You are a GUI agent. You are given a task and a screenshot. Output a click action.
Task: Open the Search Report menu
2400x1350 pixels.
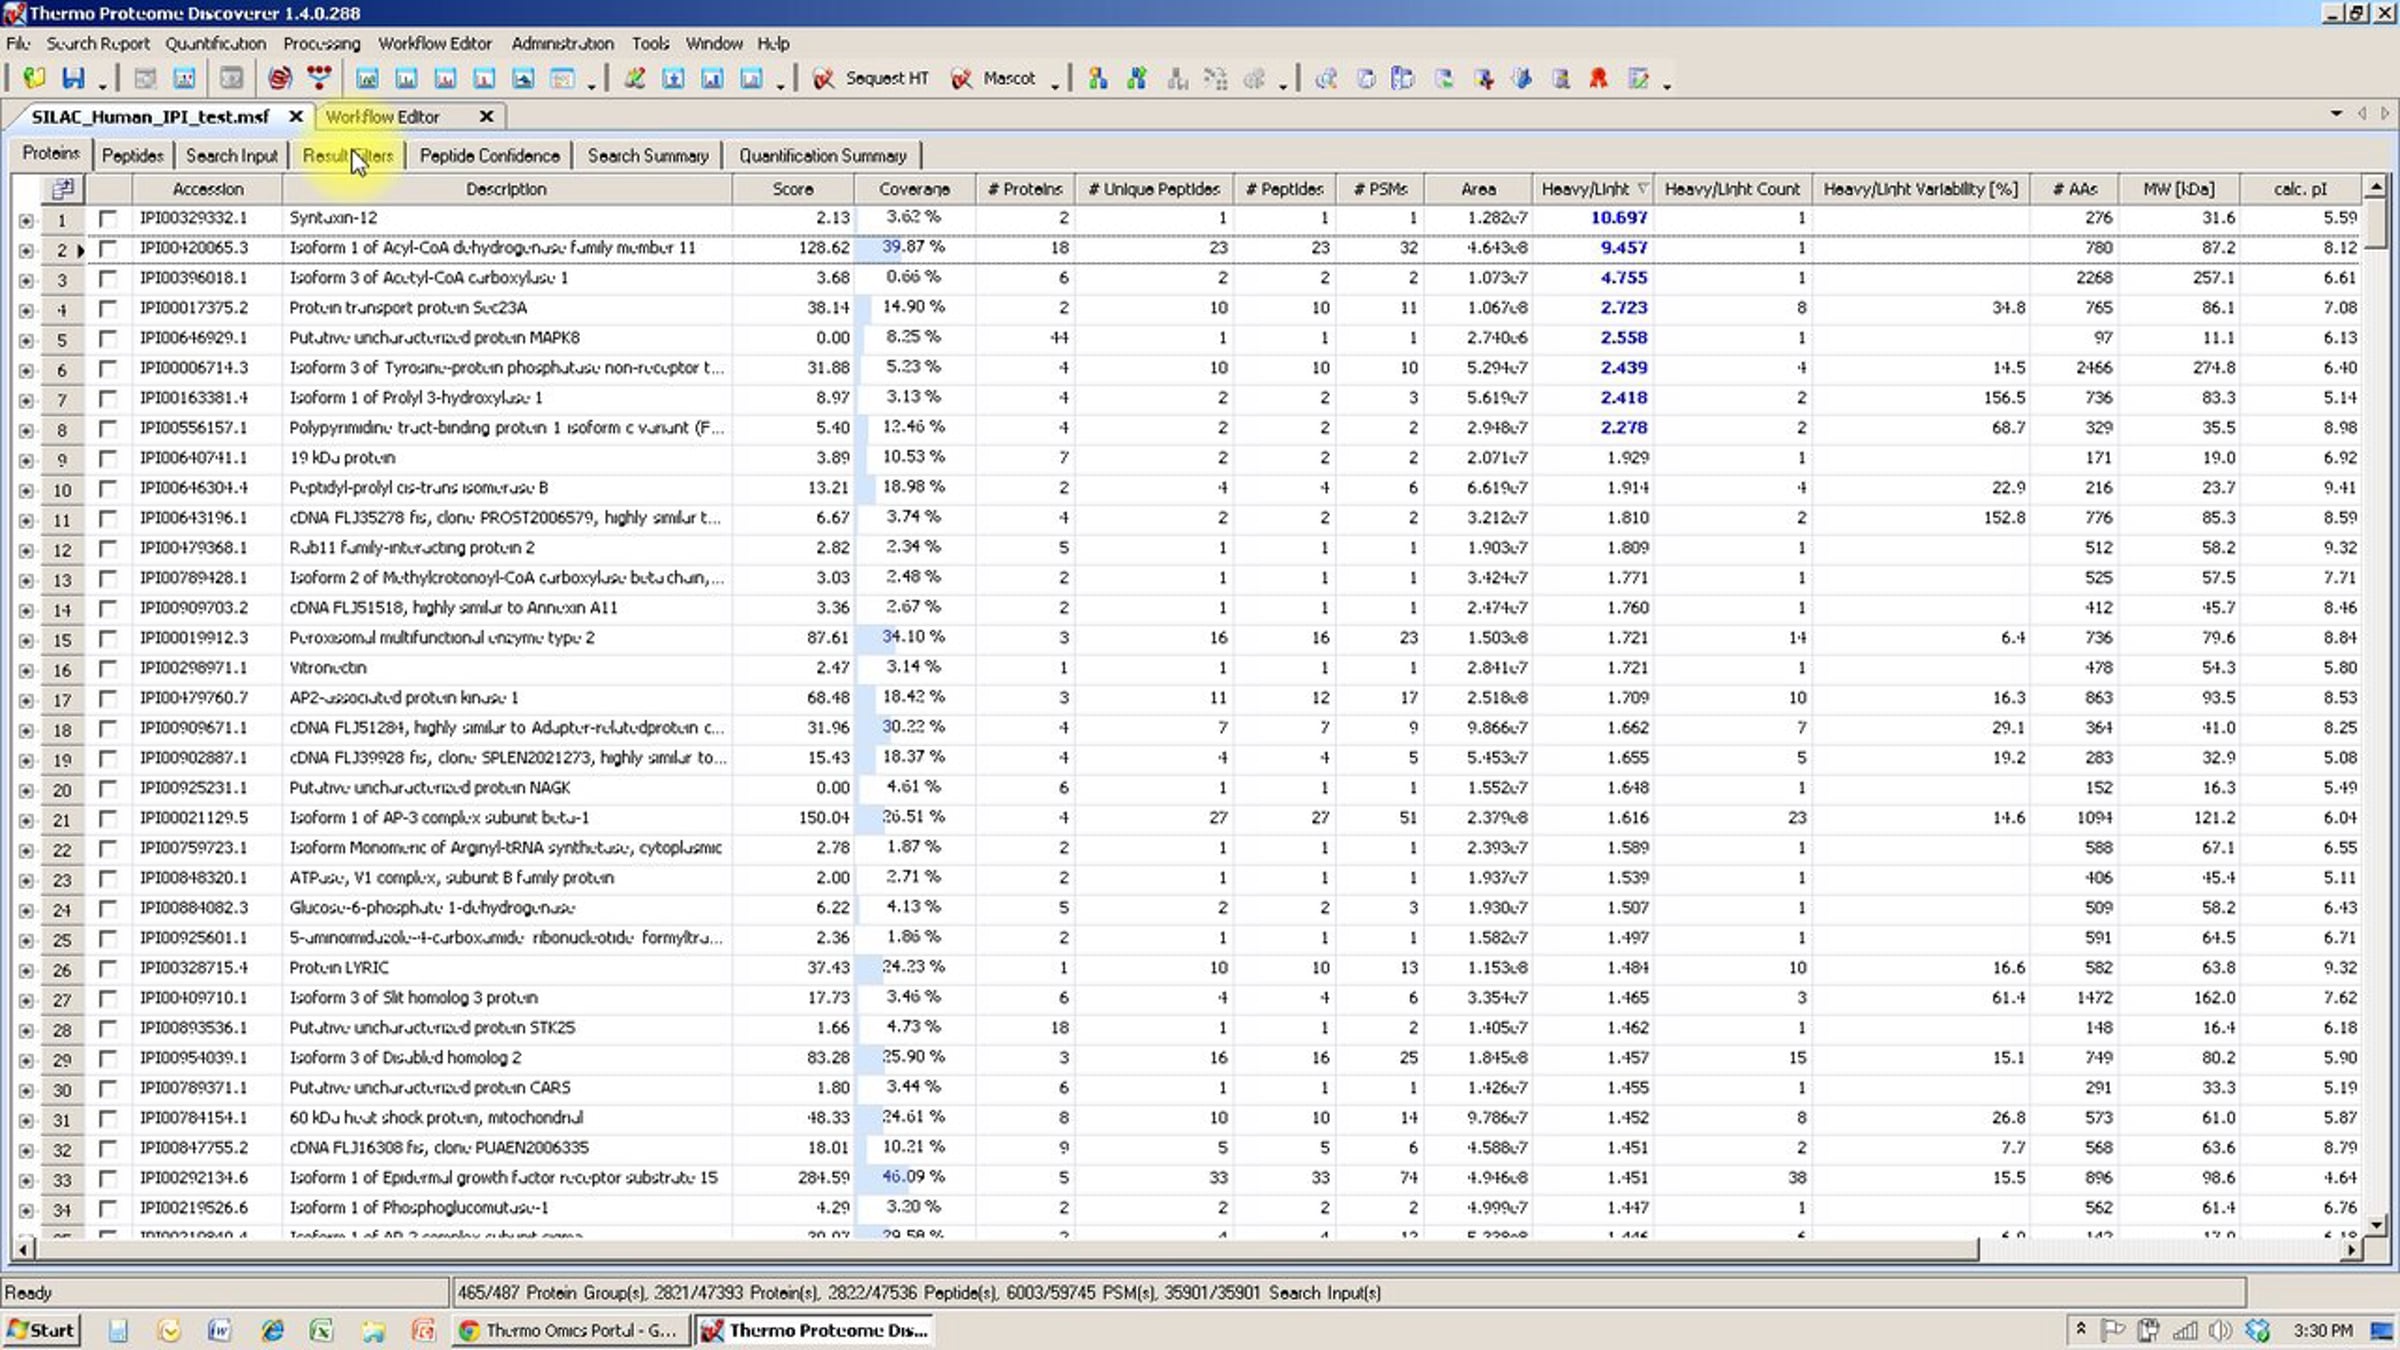(x=98, y=43)
